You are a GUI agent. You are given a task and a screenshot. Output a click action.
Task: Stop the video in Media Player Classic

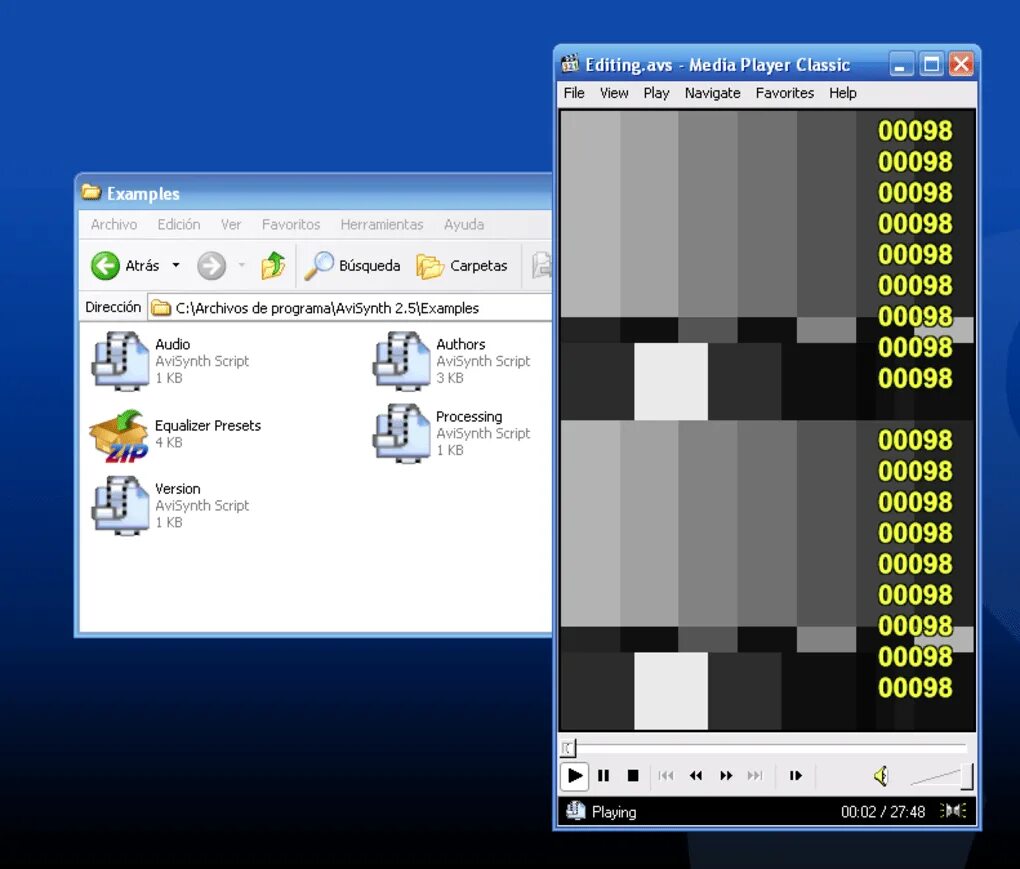pyautogui.click(x=633, y=776)
